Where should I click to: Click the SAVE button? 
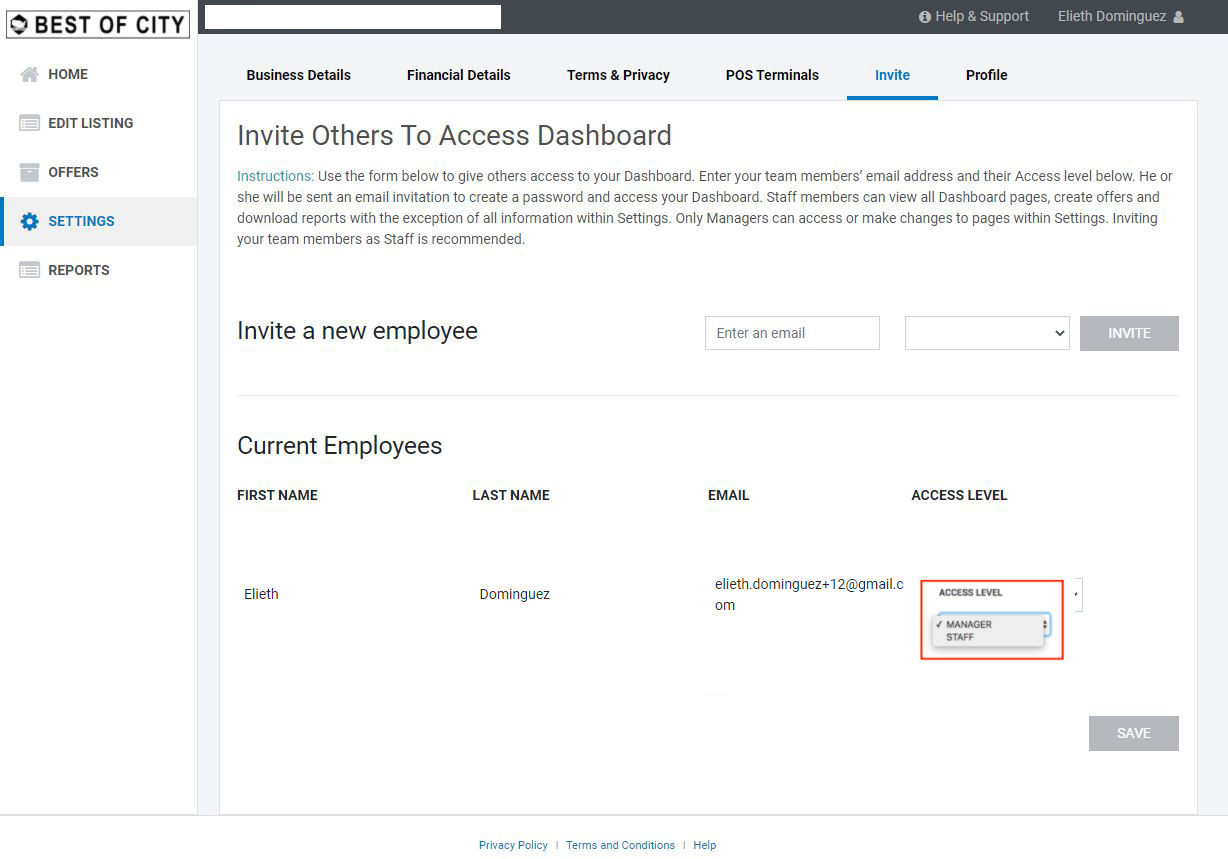tap(1133, 733)
